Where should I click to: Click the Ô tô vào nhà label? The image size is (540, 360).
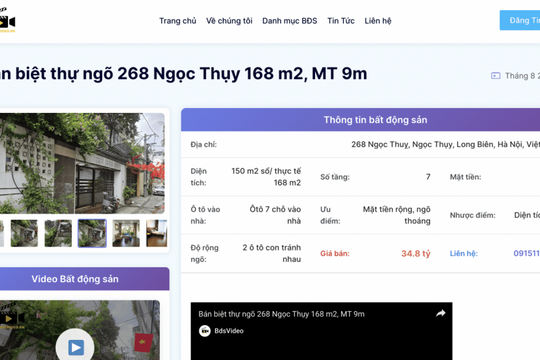pos(205,215)
